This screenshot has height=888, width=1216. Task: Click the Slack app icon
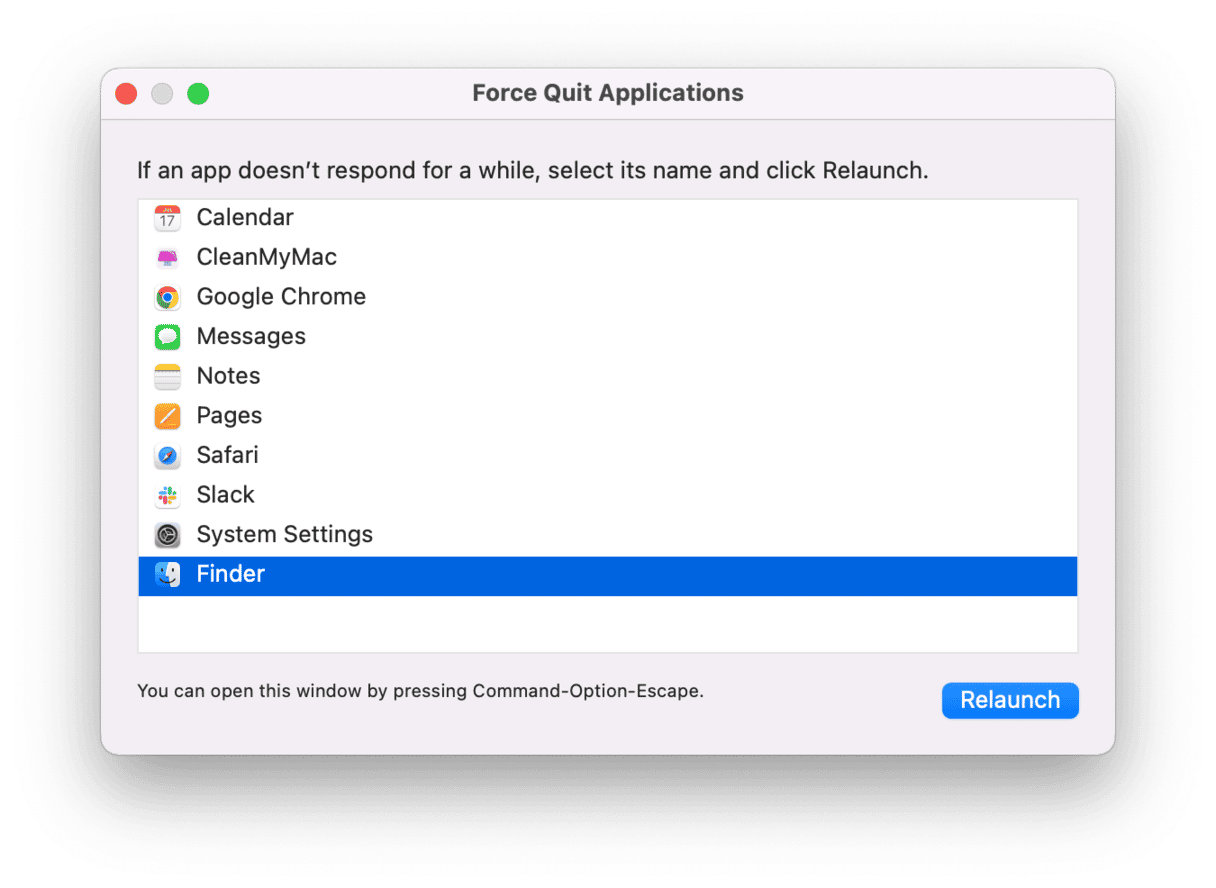pos(167,495)
